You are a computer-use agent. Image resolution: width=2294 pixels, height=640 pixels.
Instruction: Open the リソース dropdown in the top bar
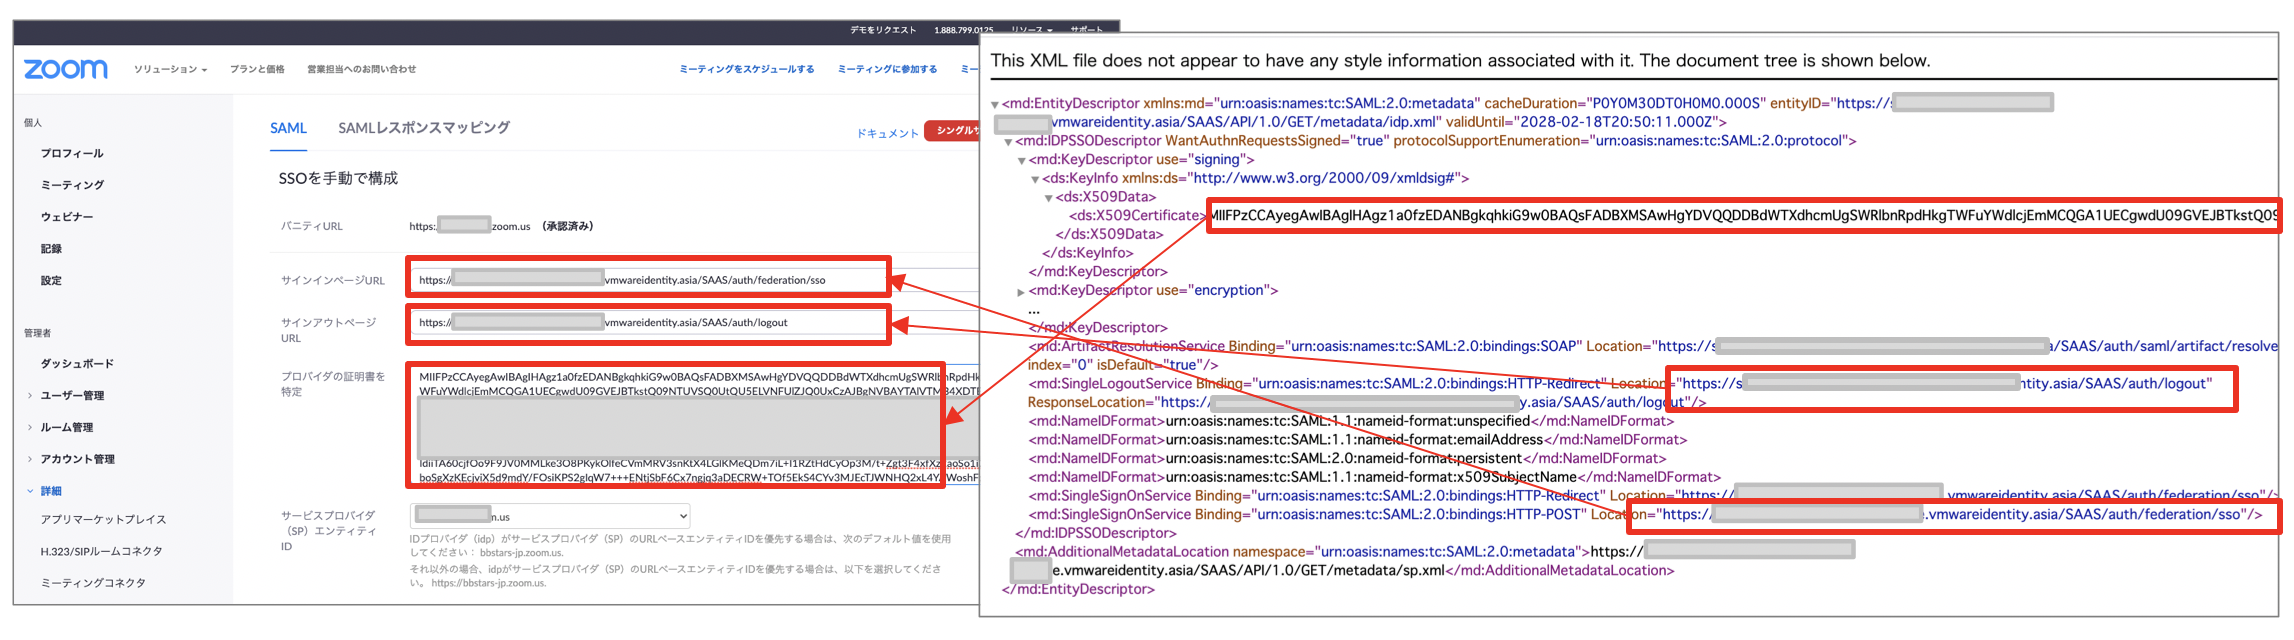[x=1031, y=30]
